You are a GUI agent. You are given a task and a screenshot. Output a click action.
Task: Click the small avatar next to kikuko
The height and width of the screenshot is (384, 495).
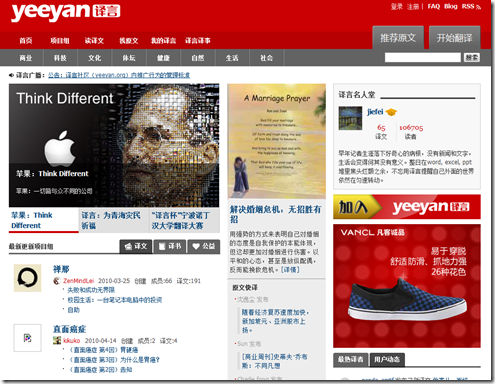coord(57,340)
